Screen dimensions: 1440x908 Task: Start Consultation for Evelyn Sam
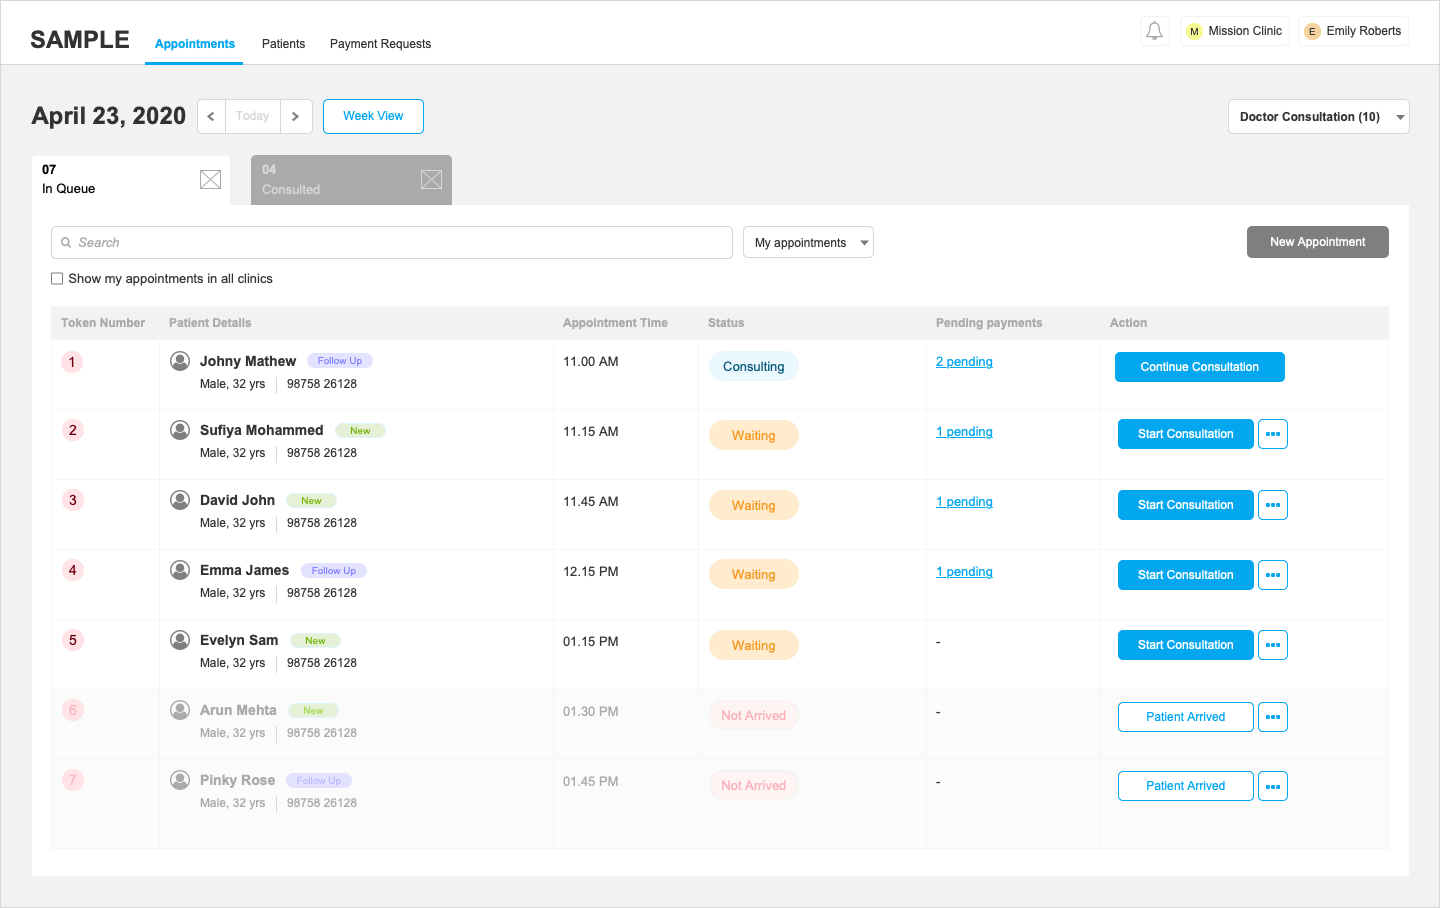pyautogui.click(x=1186, y=645)
